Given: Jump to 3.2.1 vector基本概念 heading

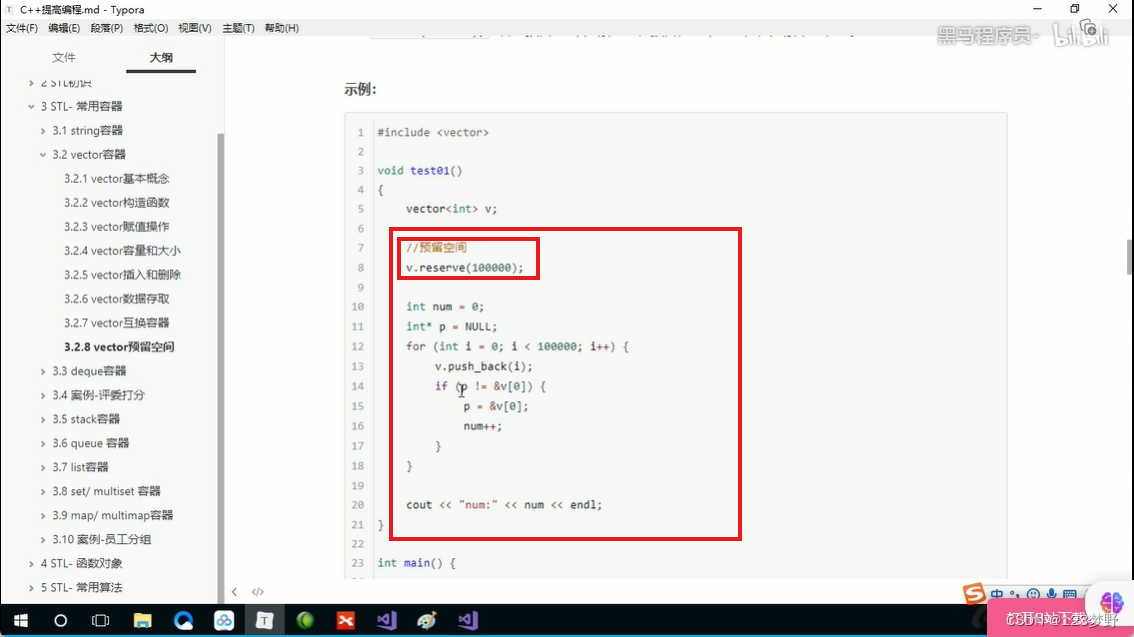Looking at the screenshot, I should point(116,179).
